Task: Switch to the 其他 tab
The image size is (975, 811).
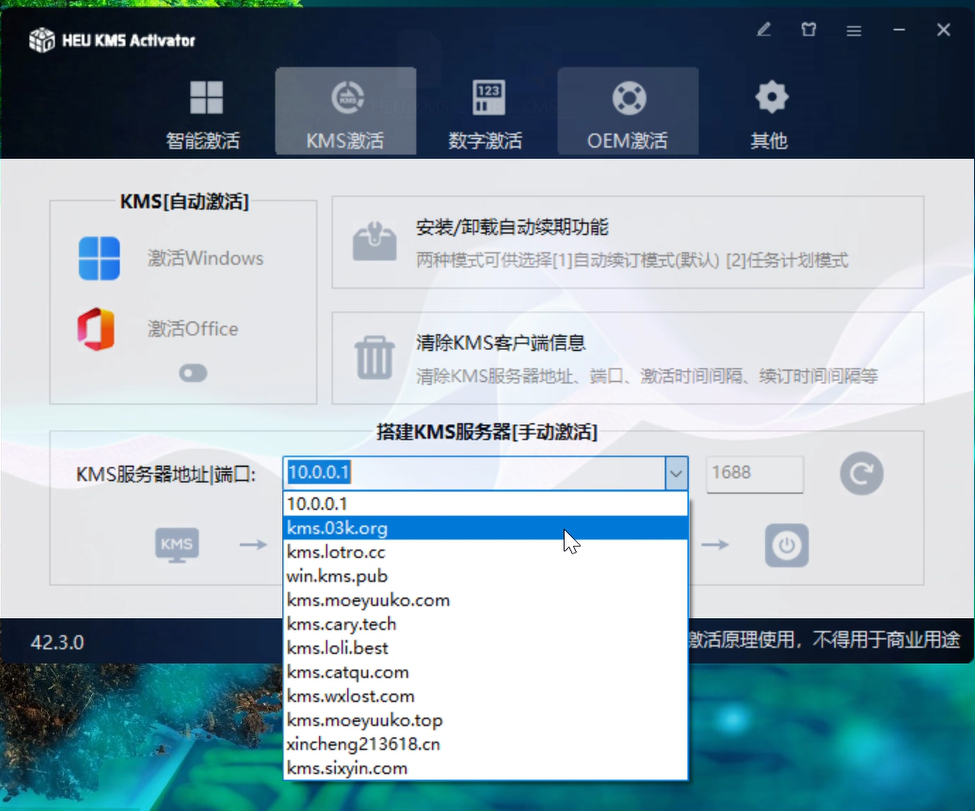Action: (x=769, y=112)
